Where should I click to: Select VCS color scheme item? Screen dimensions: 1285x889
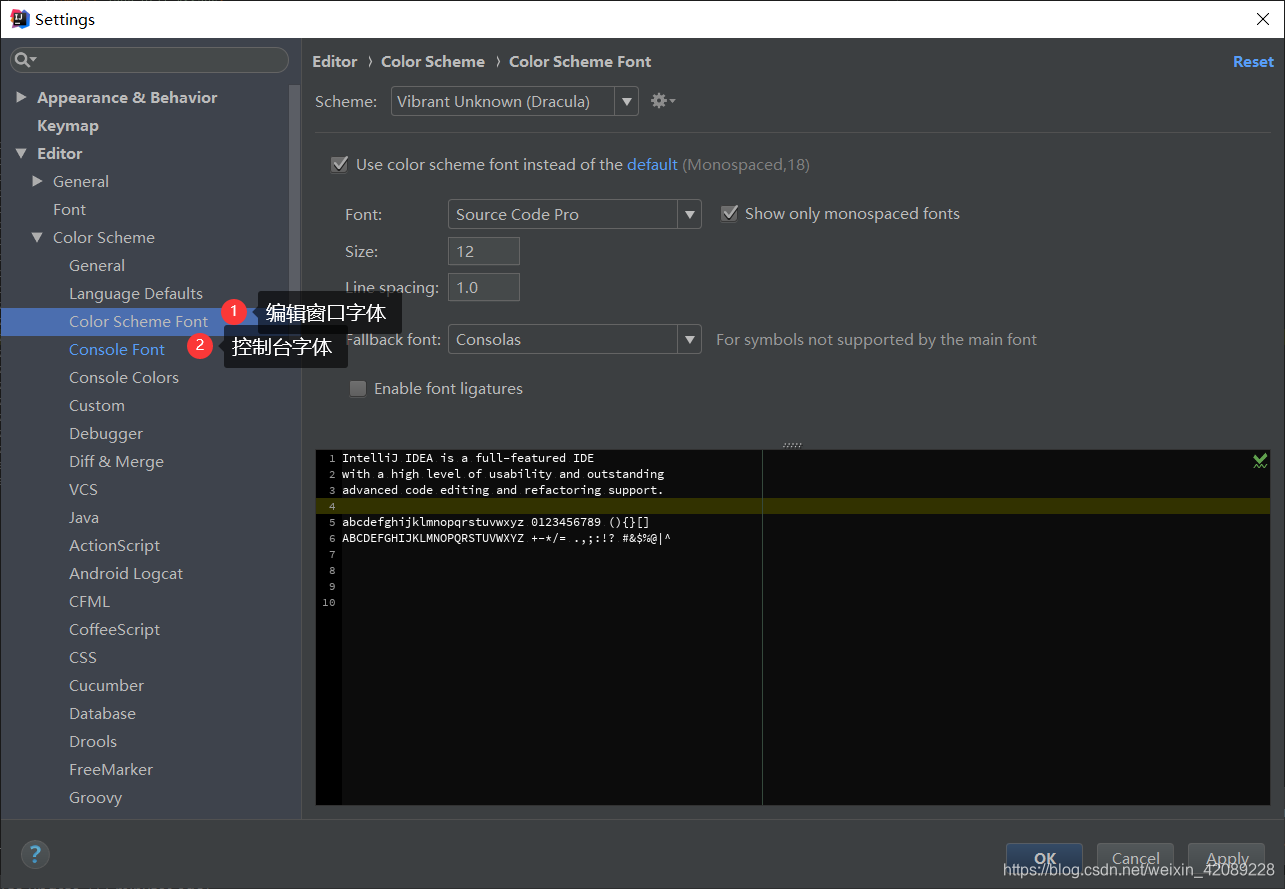84,489
